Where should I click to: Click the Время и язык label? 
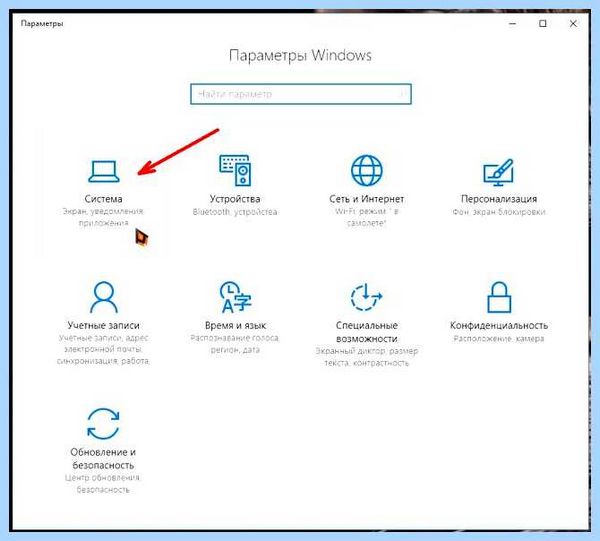[x=235, y=326]
